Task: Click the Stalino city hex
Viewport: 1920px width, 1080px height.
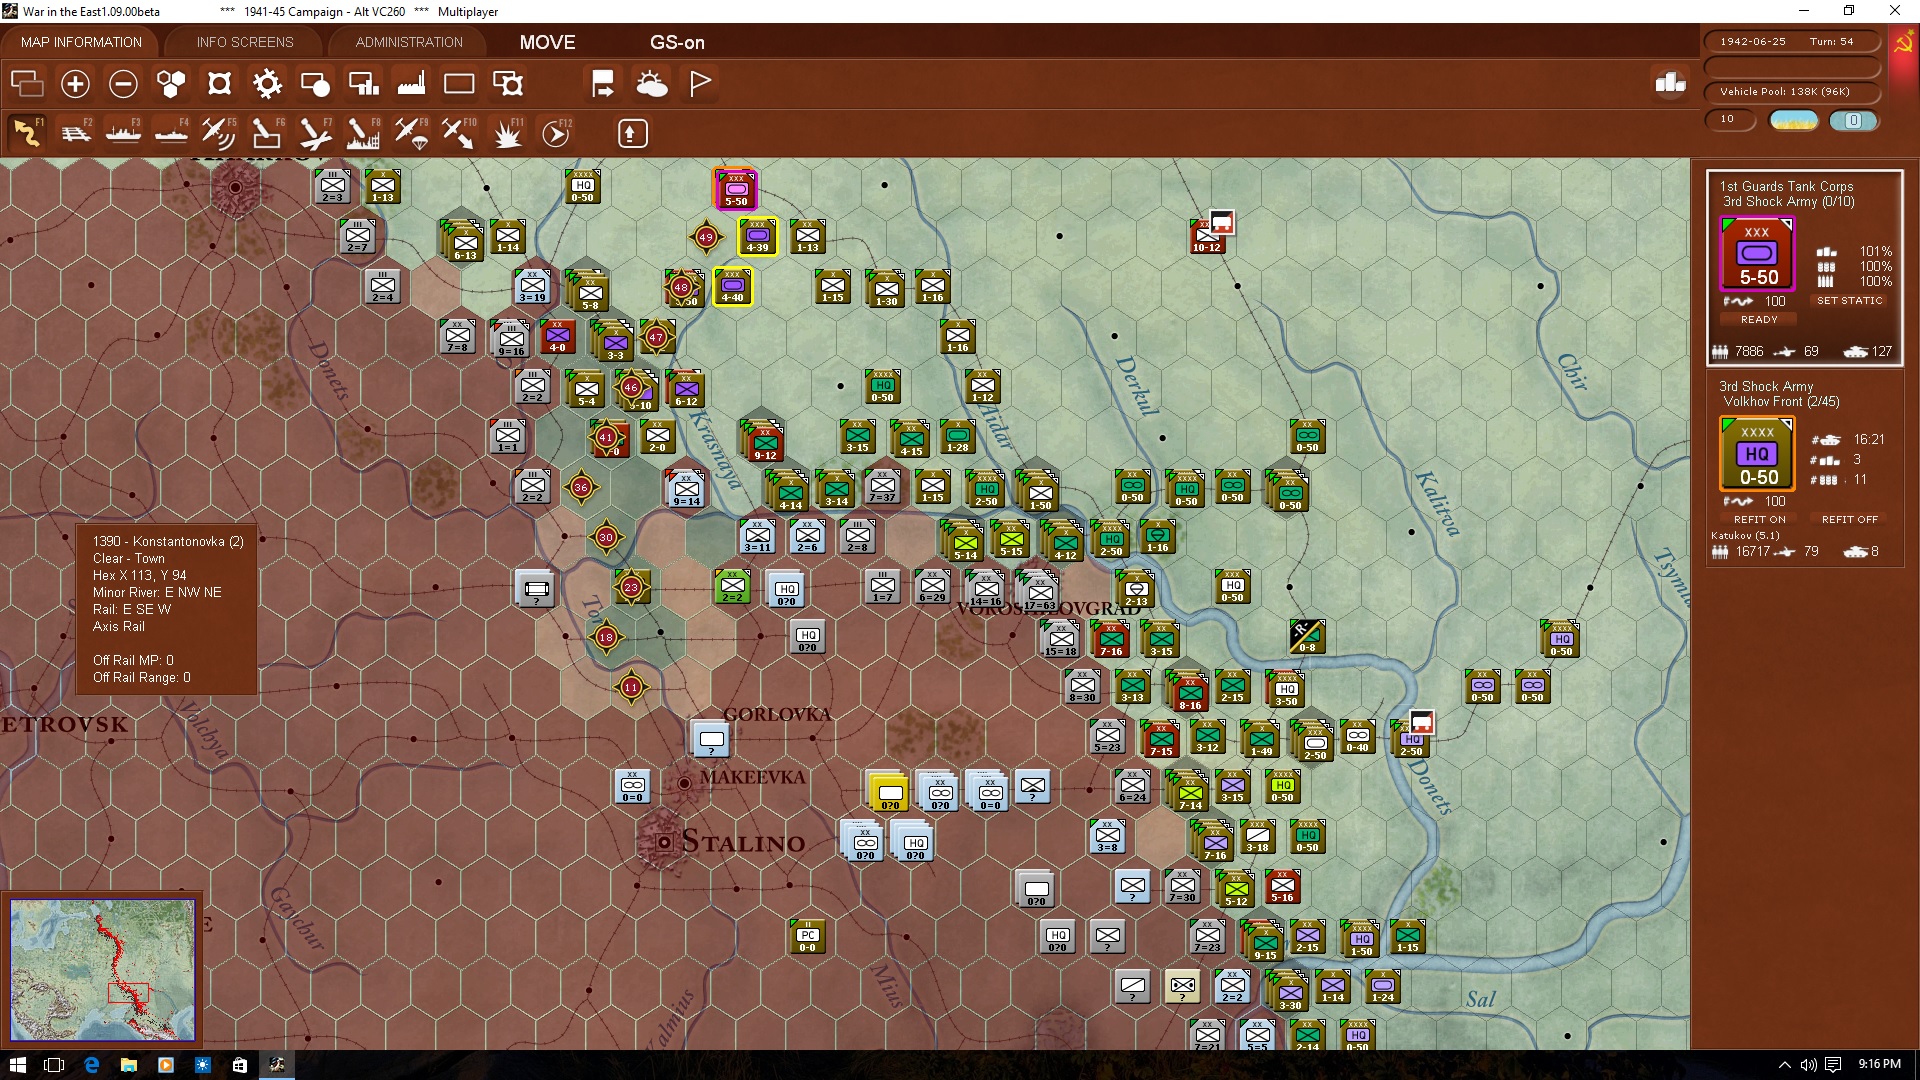Action: pos(663,842)
